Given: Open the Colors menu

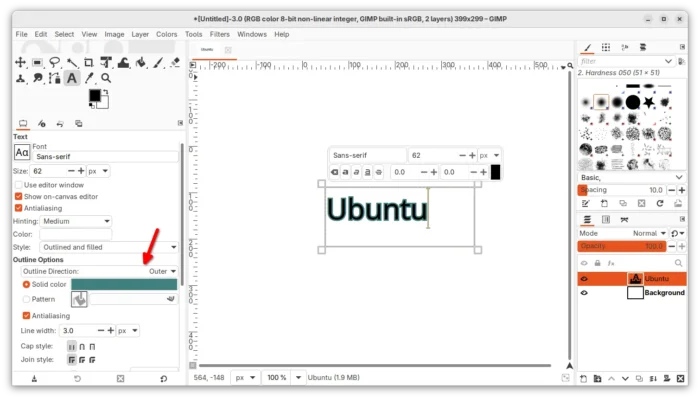Looking at the screenshot, I should tap(167, 34).
